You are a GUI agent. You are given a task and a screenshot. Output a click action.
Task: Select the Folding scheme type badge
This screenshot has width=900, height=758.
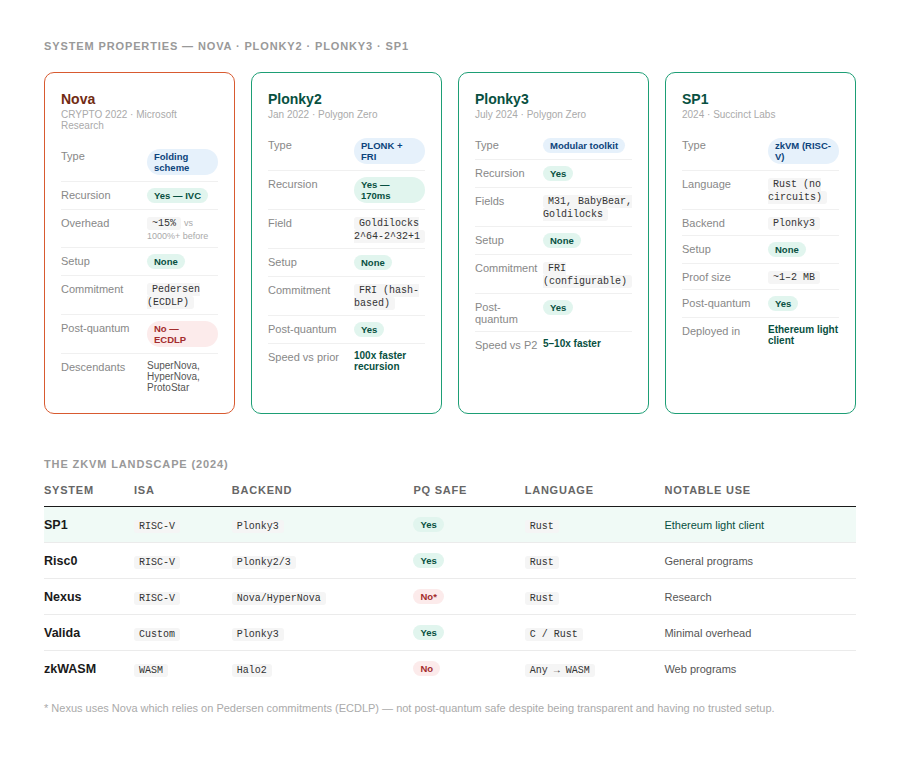click(183, 162)
